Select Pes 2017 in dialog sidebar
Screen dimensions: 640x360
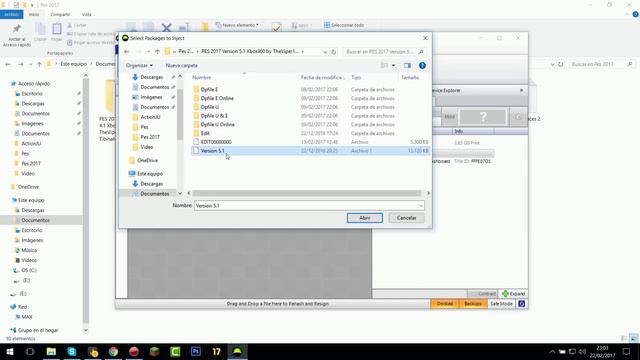coord(150,137)
